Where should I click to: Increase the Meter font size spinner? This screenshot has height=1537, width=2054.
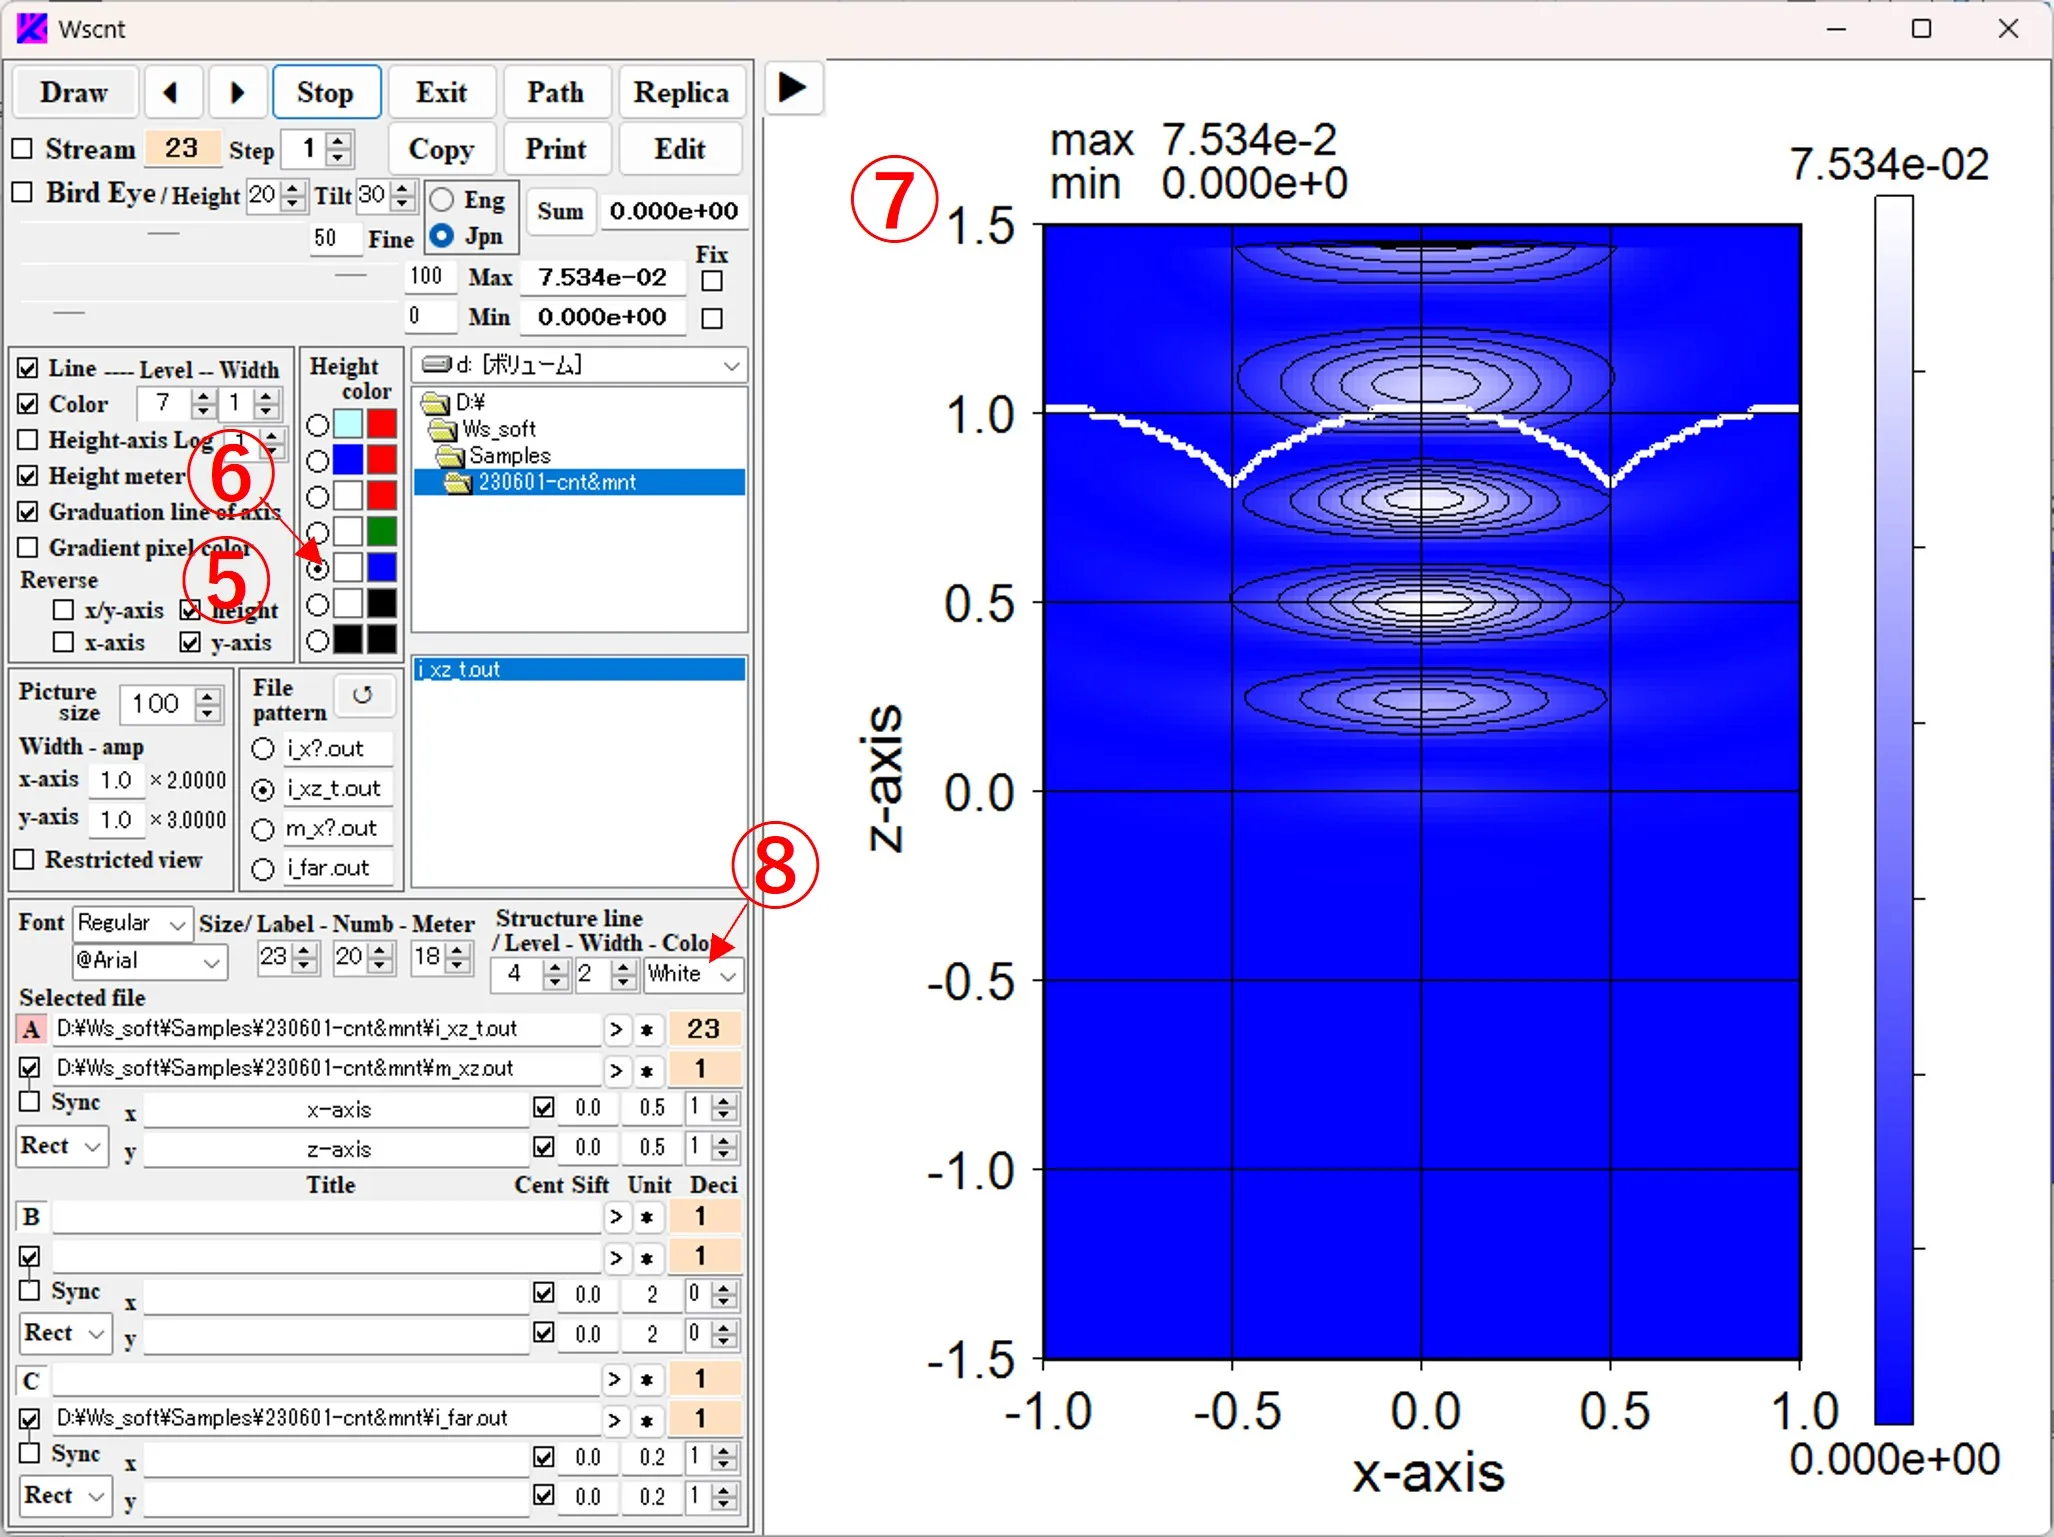[458, 949]
